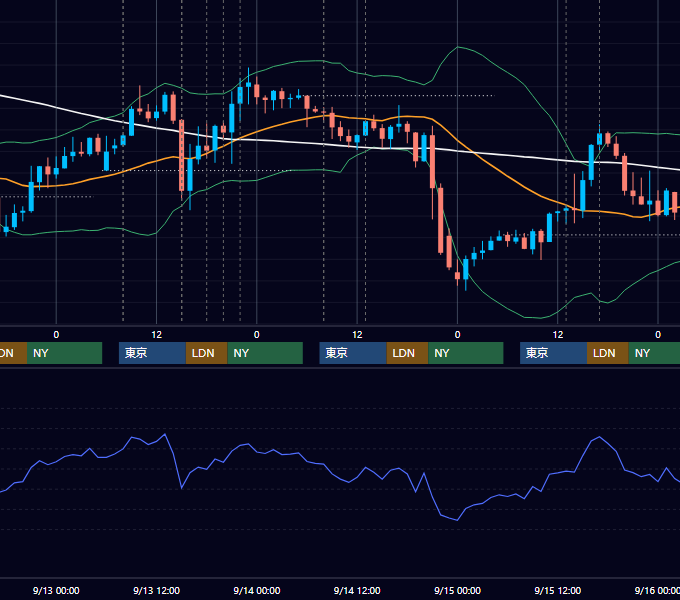Click the 9/14 00:00 date label
Image resolution: width=680 pixels, height=600 pixels.
pyautogui.click(x=257, y=590)
